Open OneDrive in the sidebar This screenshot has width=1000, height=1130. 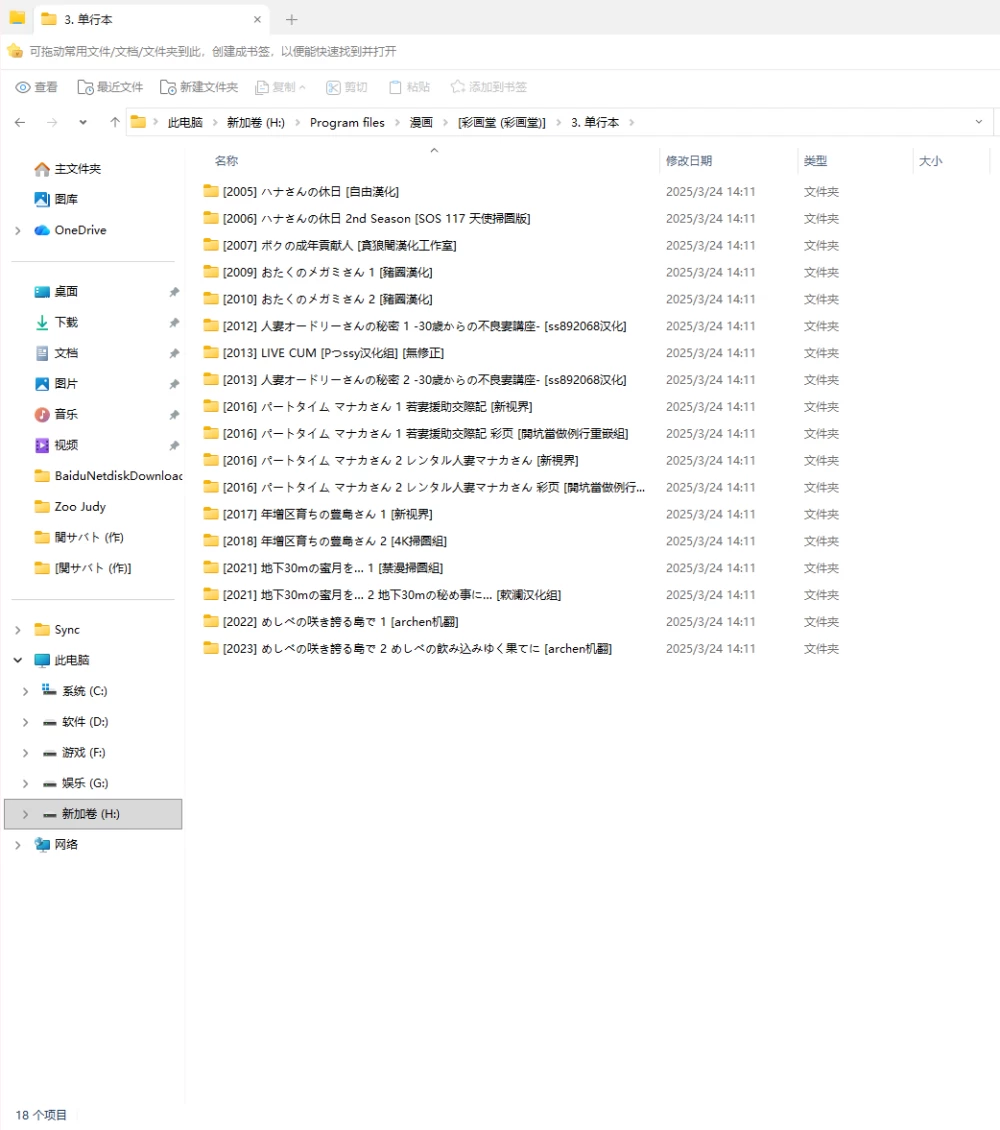[71, 230]
